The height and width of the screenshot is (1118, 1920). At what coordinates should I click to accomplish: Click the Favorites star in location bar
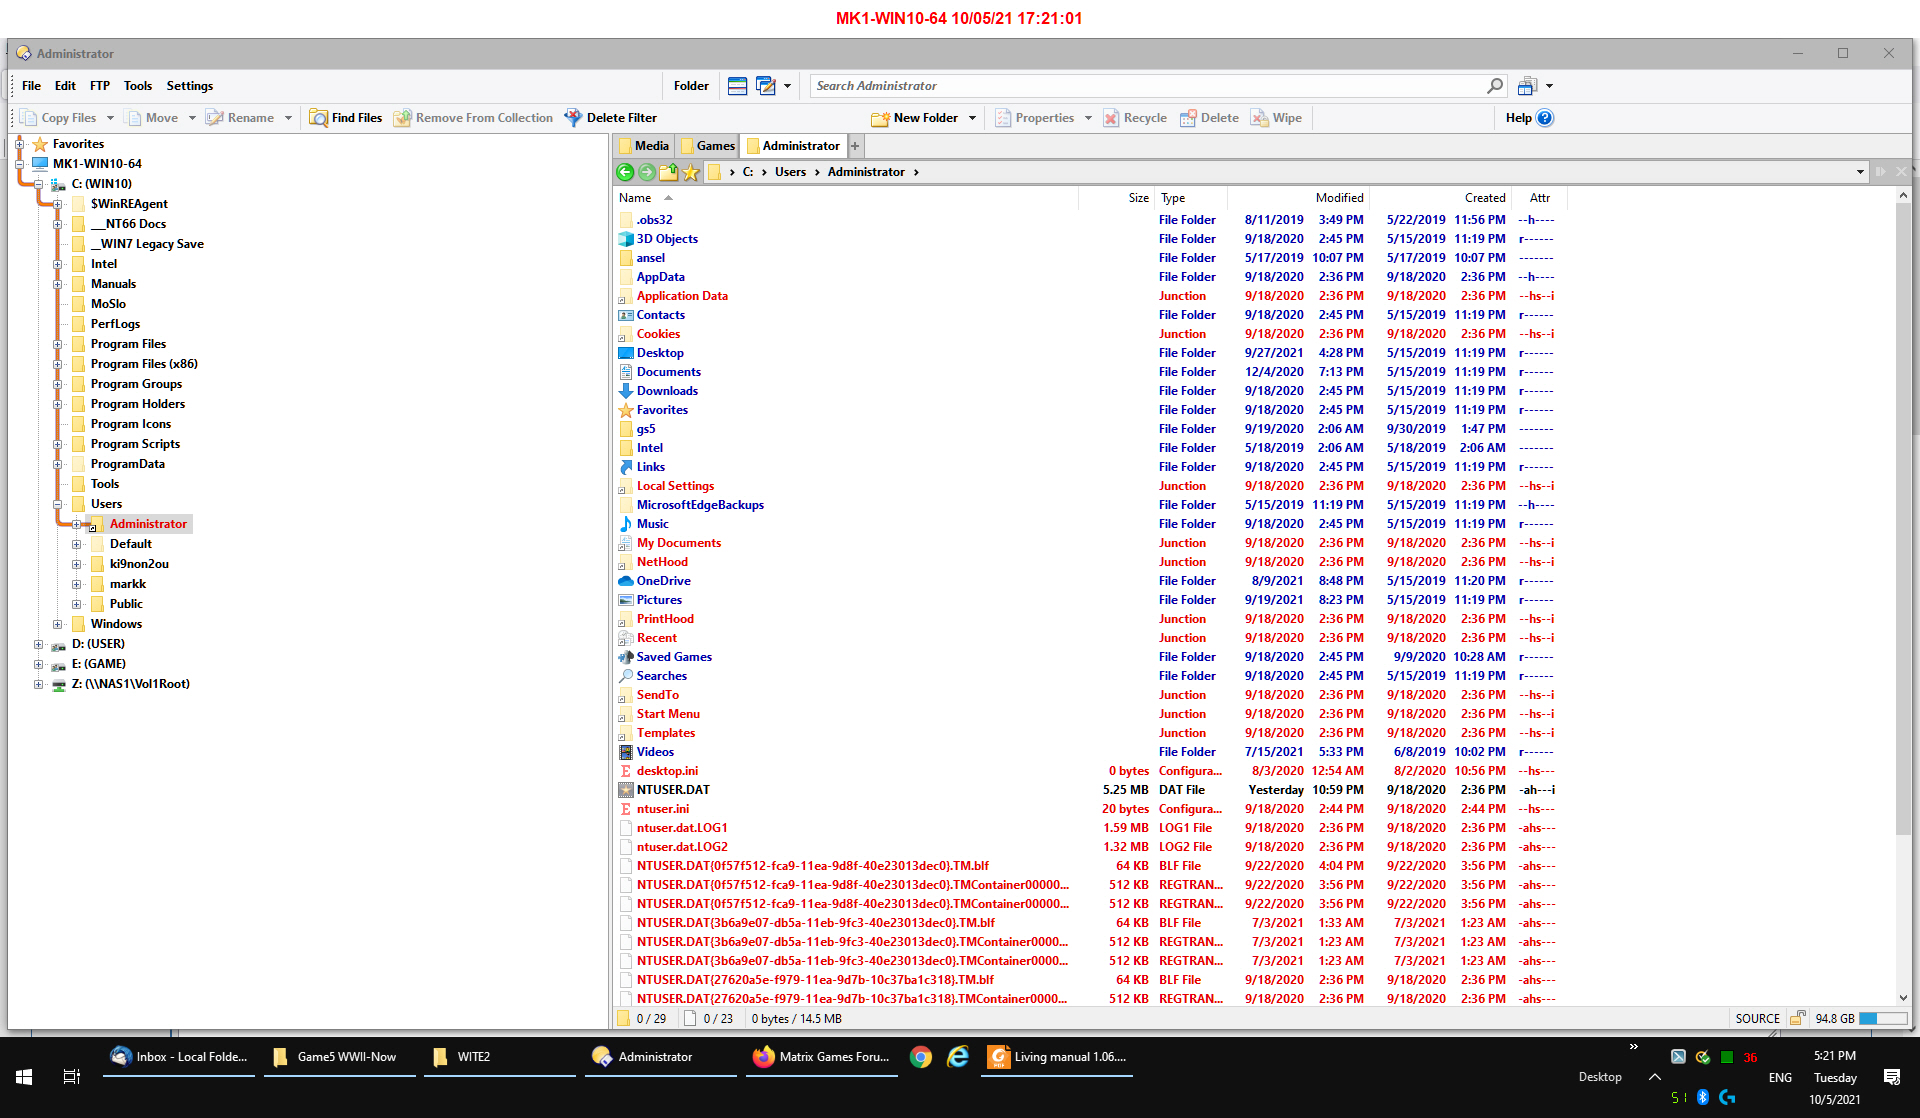click(691, 172)
